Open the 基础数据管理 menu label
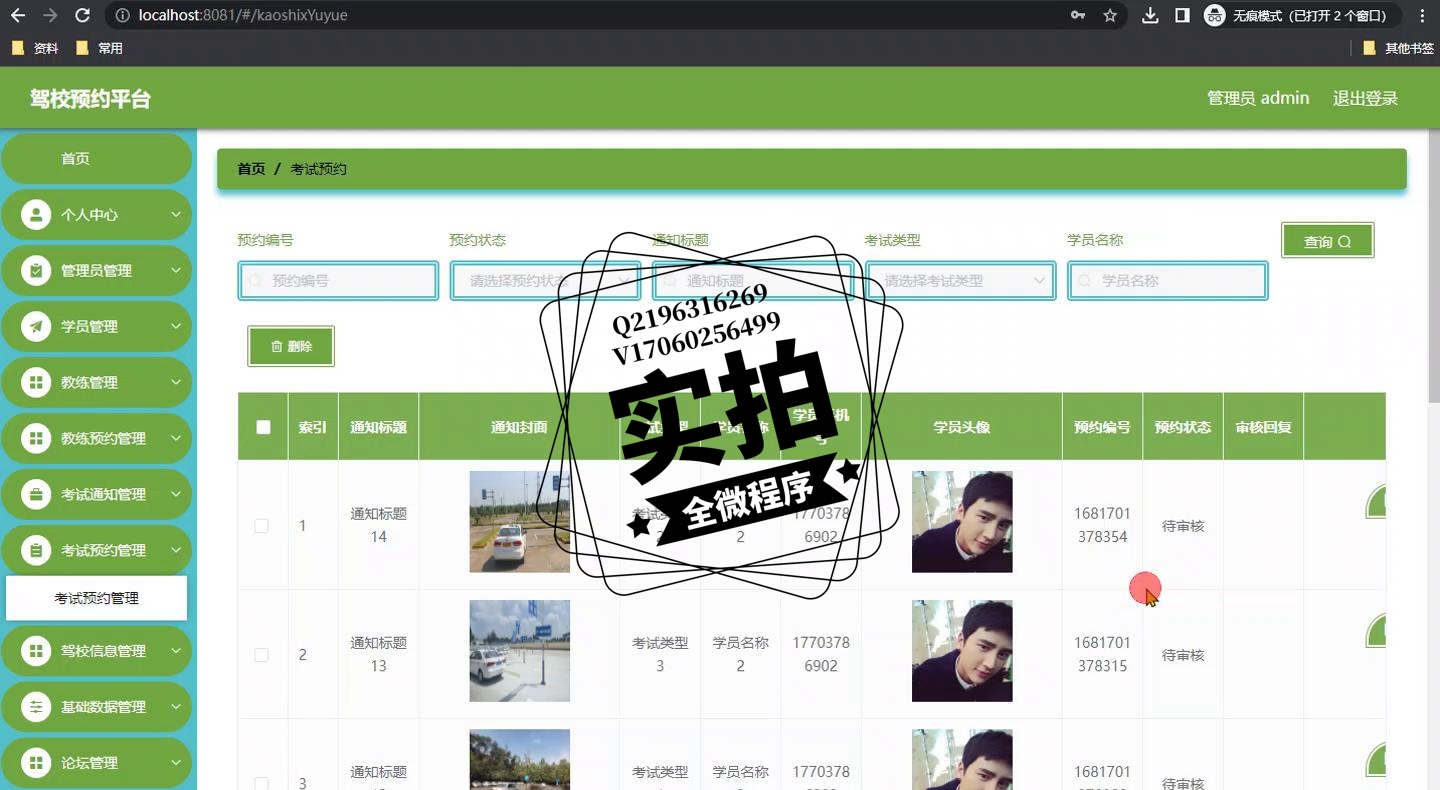This screenshot has width=1440, height=790. (x=103, y=707)
